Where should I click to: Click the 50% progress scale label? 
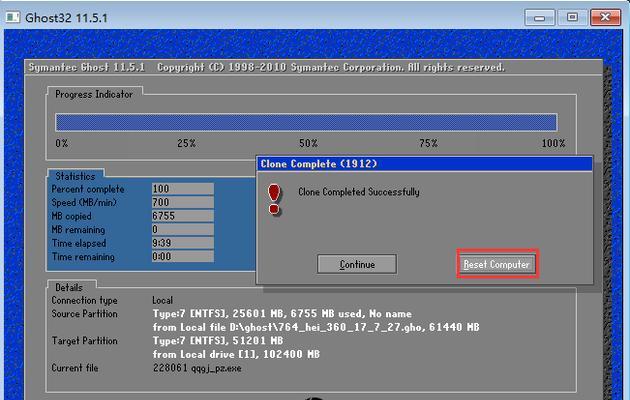click(308, 143)
